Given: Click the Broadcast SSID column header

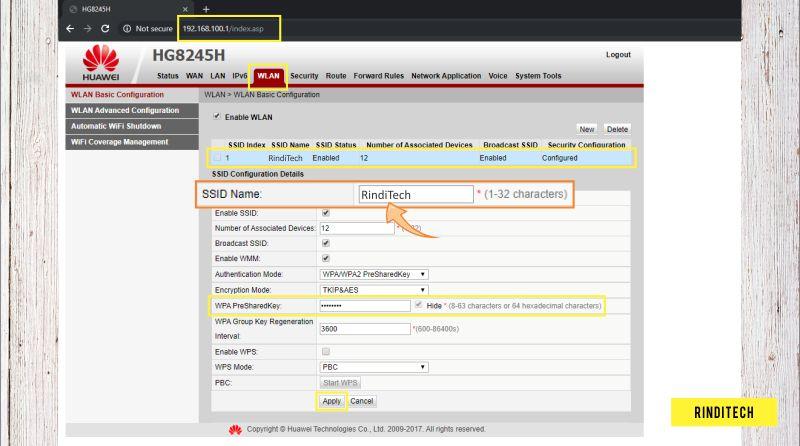Looking at the screenshot, I should (510, 145).
